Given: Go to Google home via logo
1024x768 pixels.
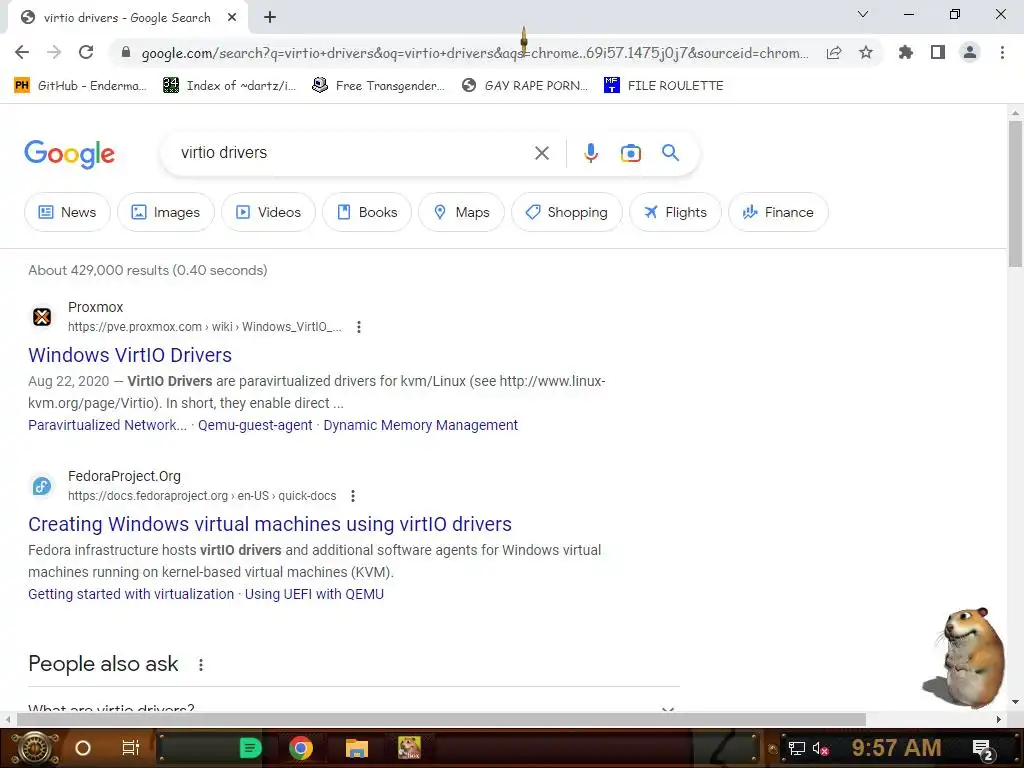Looking at the screenshot, I should click(x=69, y=154).
